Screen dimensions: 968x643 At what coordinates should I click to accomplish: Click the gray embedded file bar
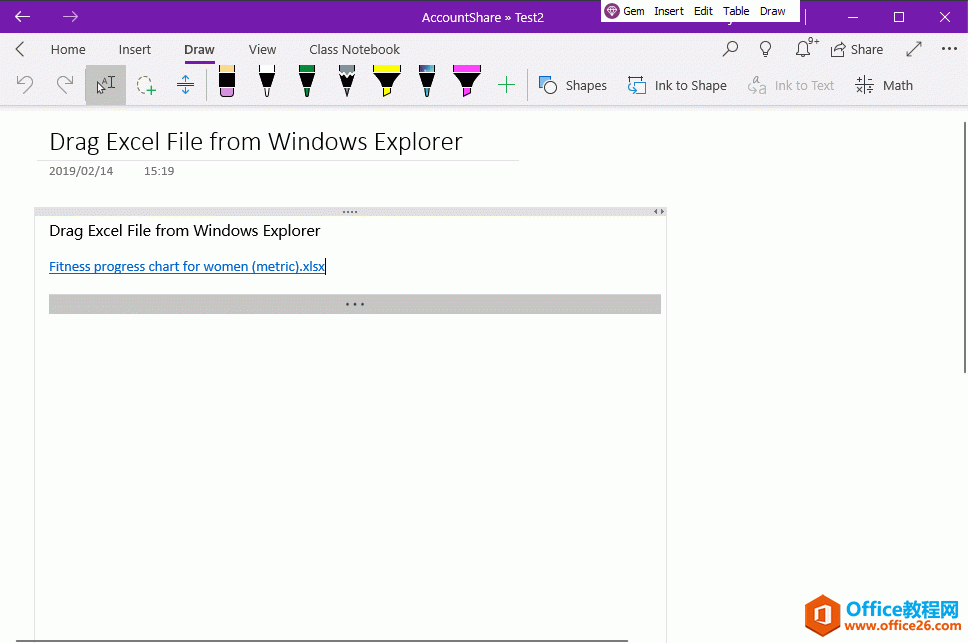[x=355, y=304]
